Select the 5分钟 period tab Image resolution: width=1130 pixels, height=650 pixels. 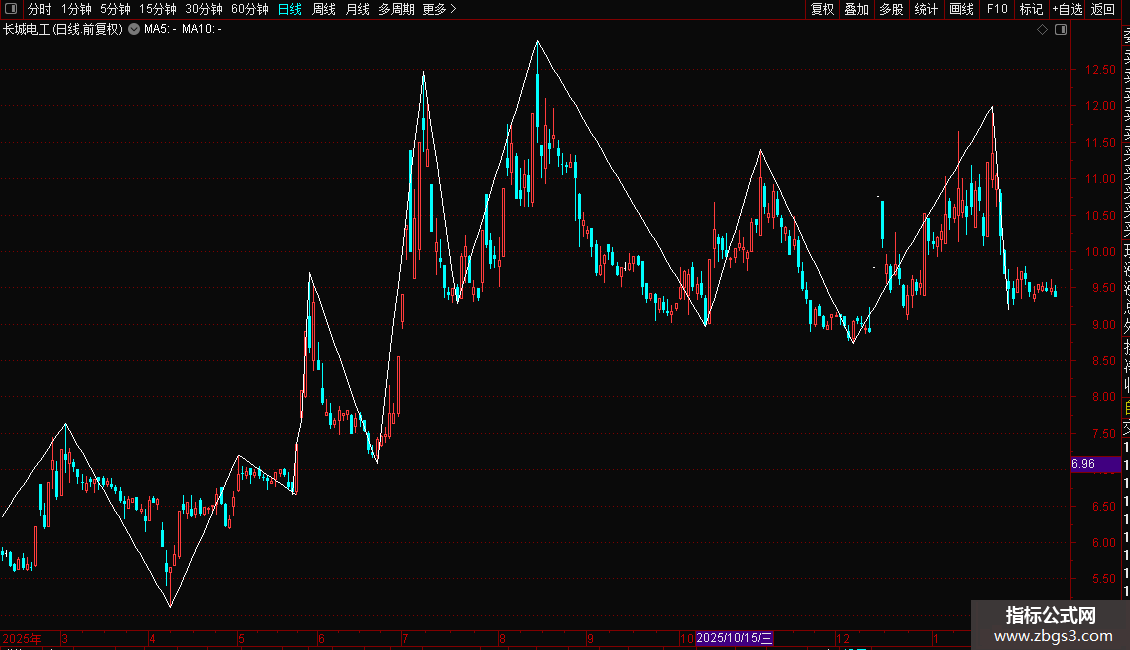pos(115,9)
